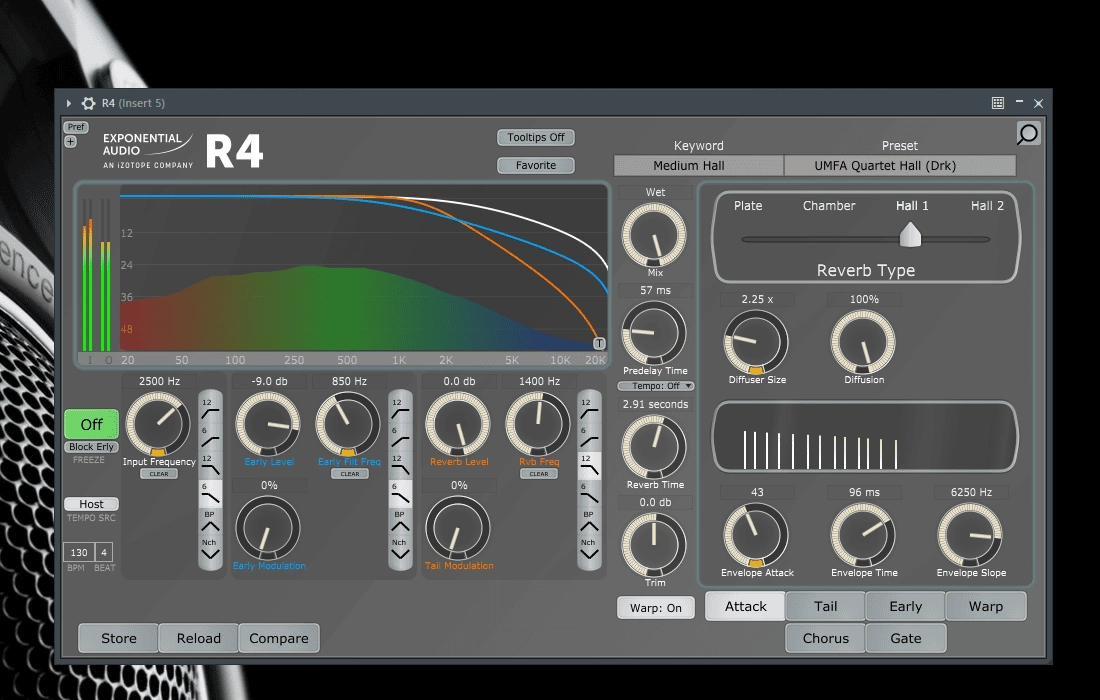Click the Predelay Time knob
Screen dimensions: 1100x700
[x=654, y=333]
